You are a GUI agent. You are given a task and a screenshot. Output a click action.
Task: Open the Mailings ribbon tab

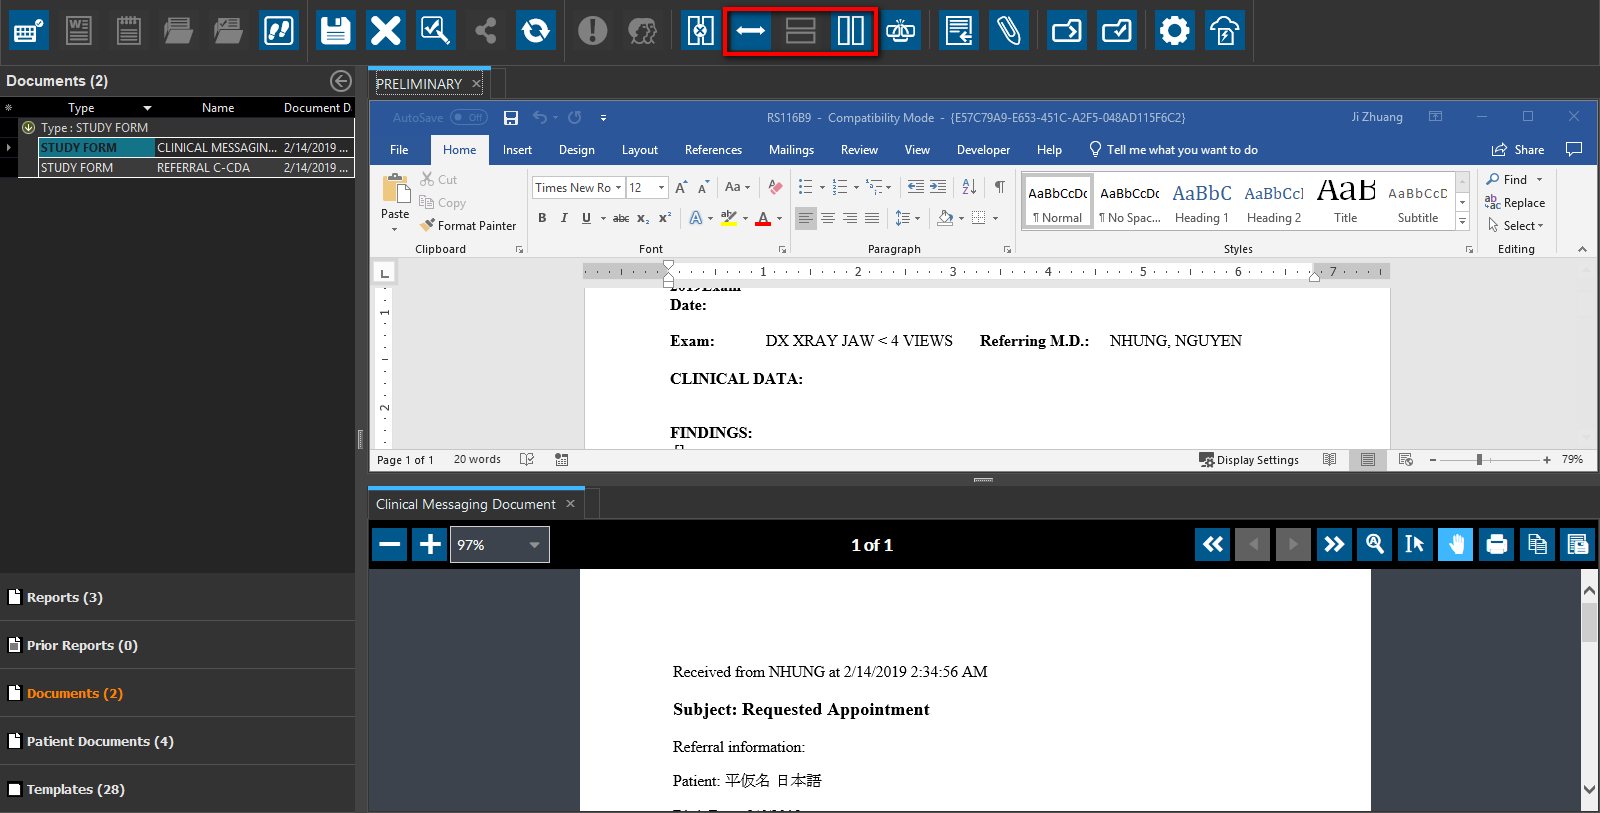791,150
